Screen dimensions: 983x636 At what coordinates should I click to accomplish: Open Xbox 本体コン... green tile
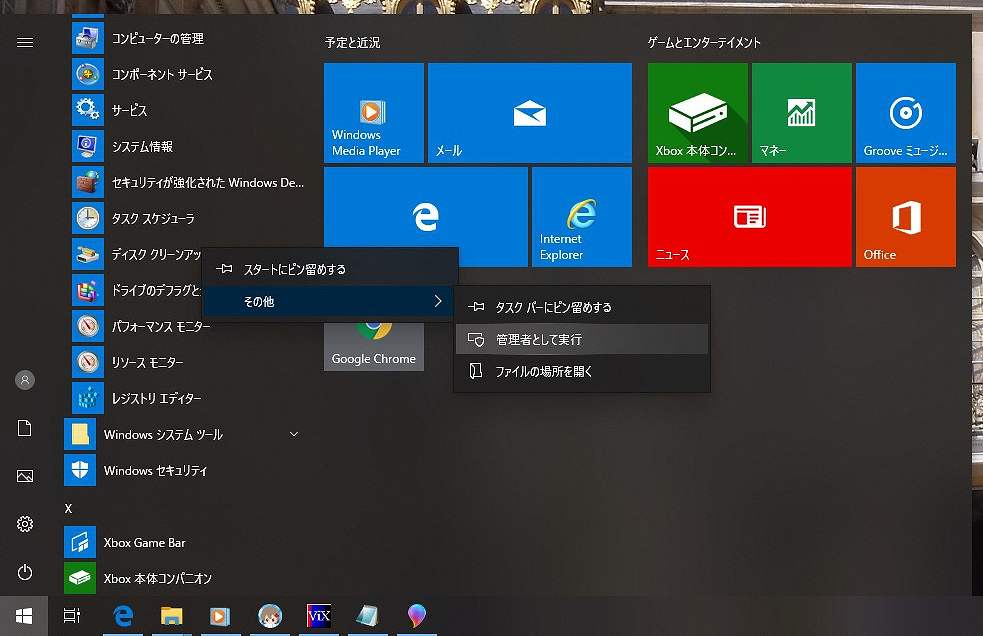point(698,113)
